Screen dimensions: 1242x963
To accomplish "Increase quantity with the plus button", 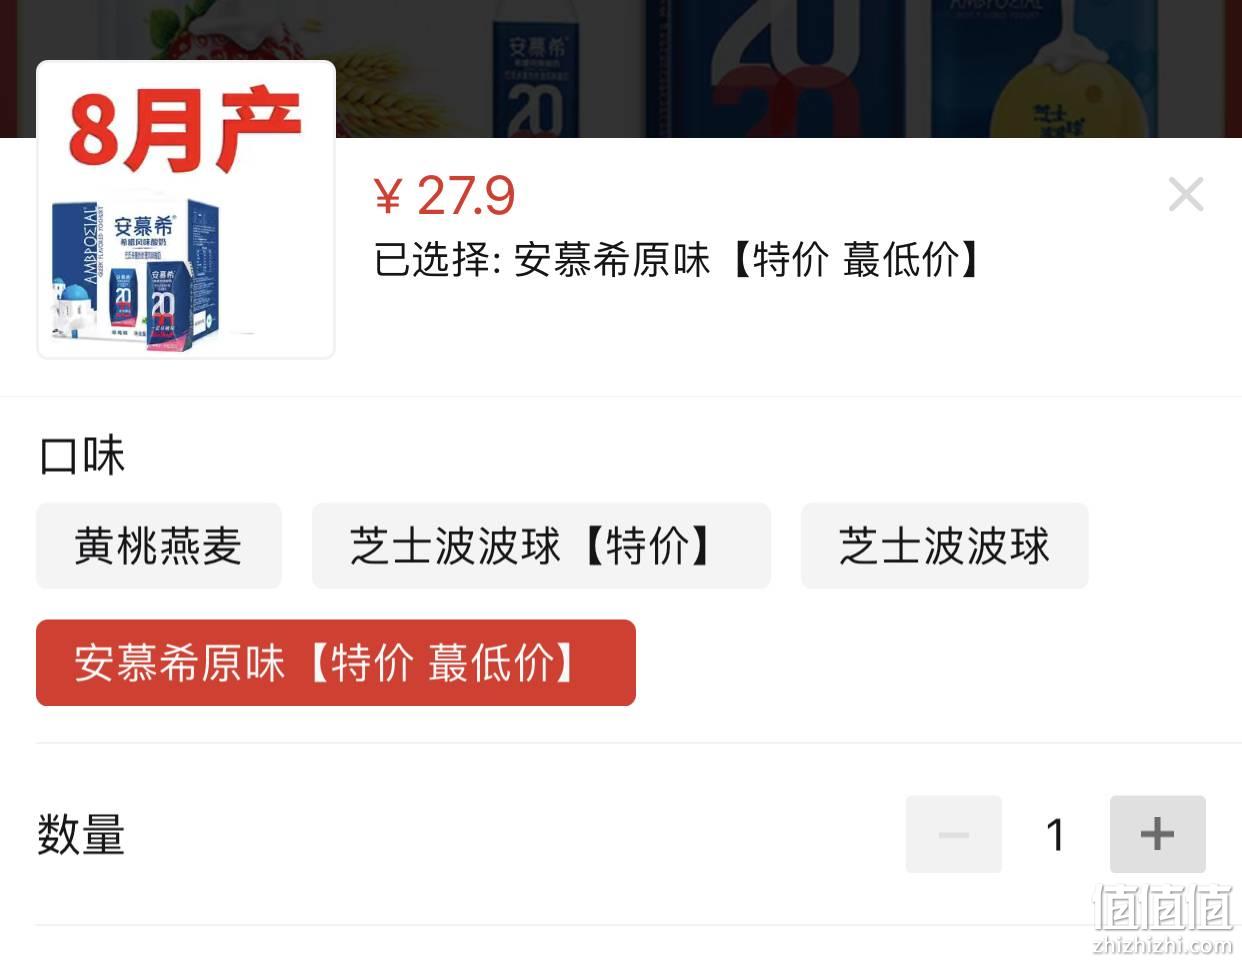I will tap(1157, 834).
